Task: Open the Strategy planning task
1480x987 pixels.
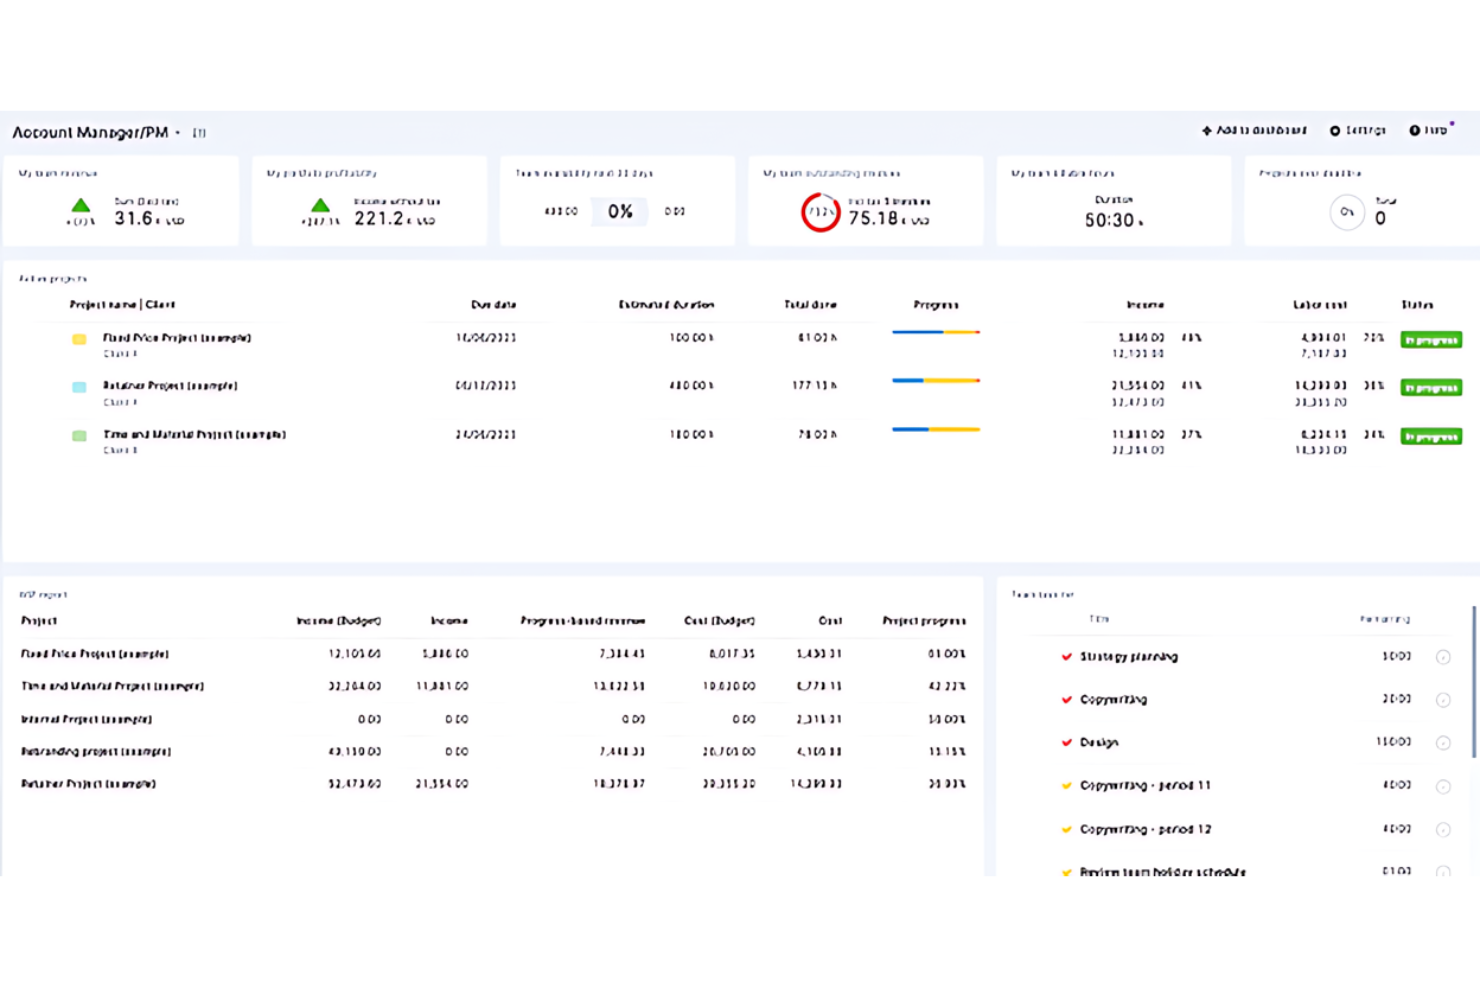Action: [x=1129, y=657]
